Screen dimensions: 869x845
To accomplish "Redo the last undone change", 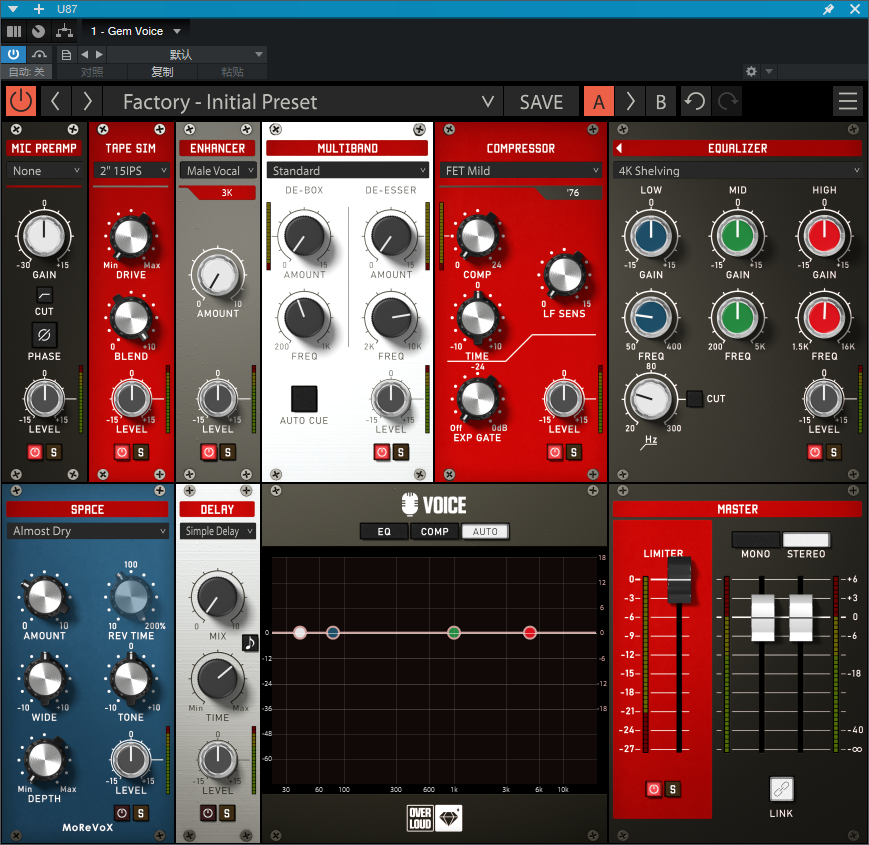I will pyautogui.click(x=728, y=101).
